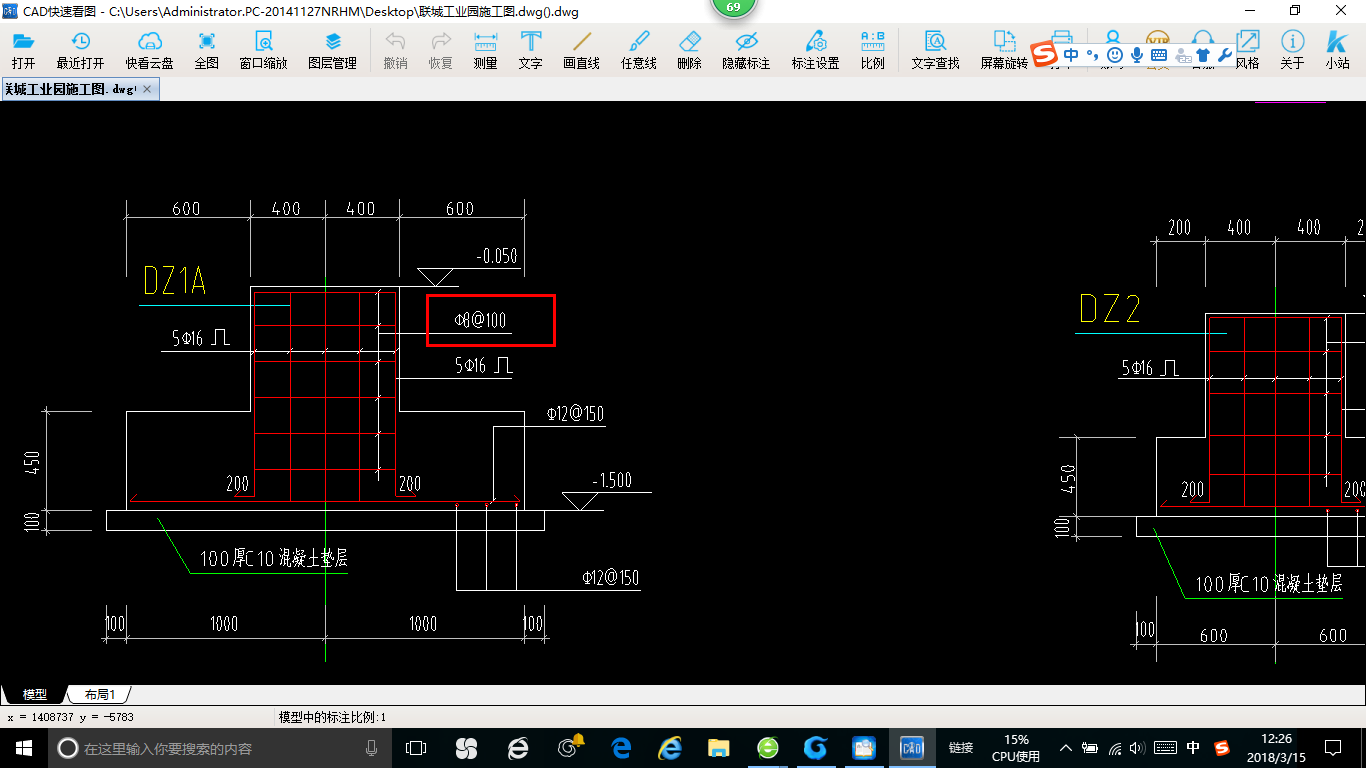1366x768 pixels.
Task: Click 100厚C10混凝土垫层 label under DZ1A
Action: [273, 559]
